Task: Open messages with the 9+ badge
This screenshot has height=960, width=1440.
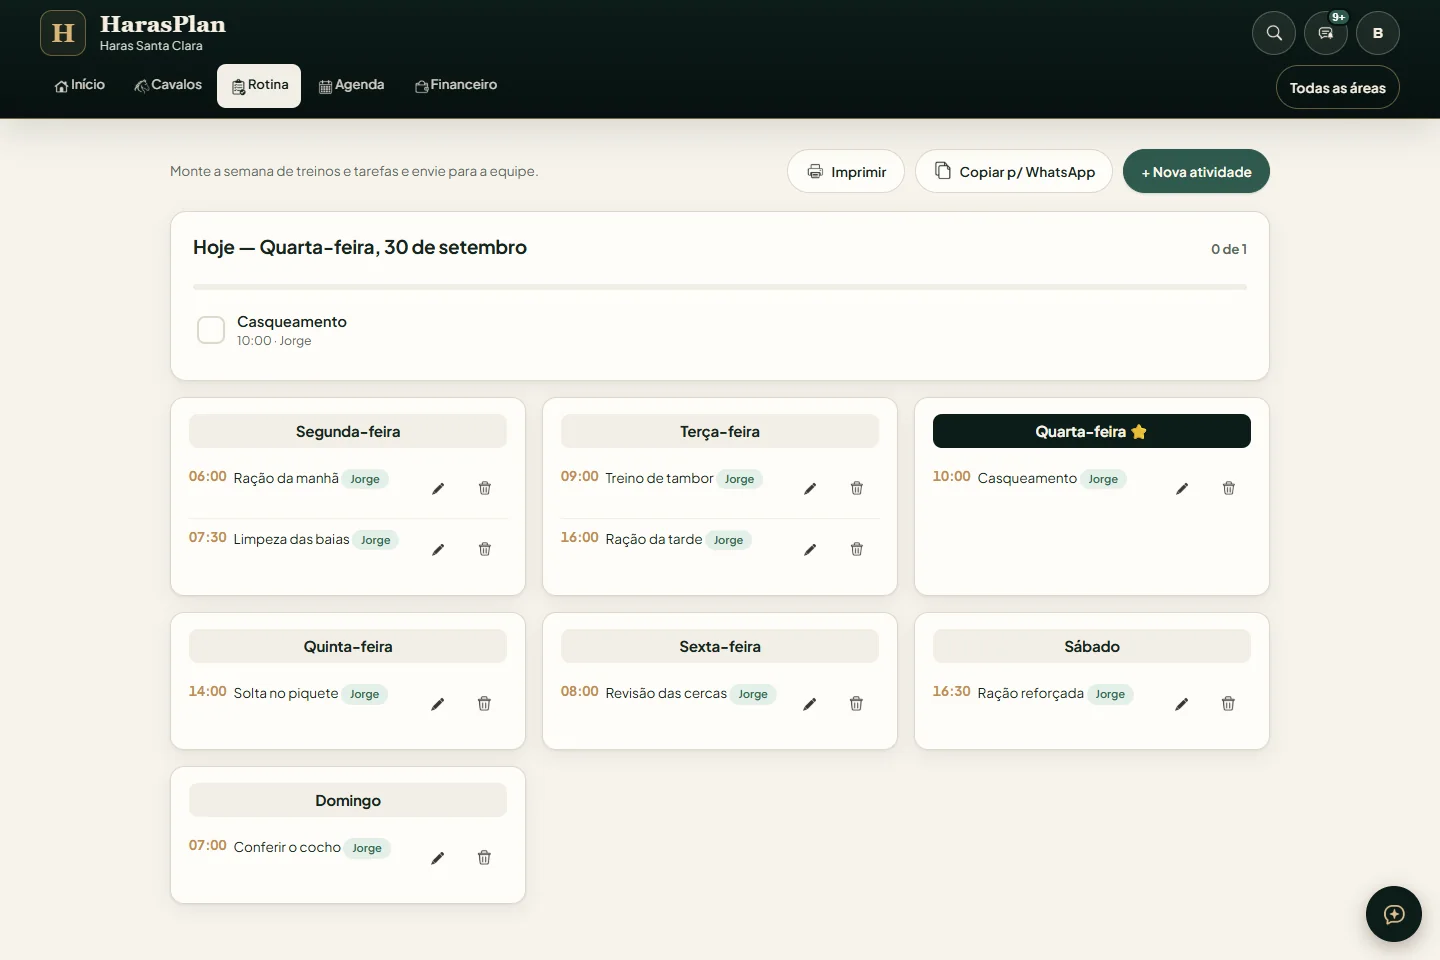Action: (x=1326, y=33)
